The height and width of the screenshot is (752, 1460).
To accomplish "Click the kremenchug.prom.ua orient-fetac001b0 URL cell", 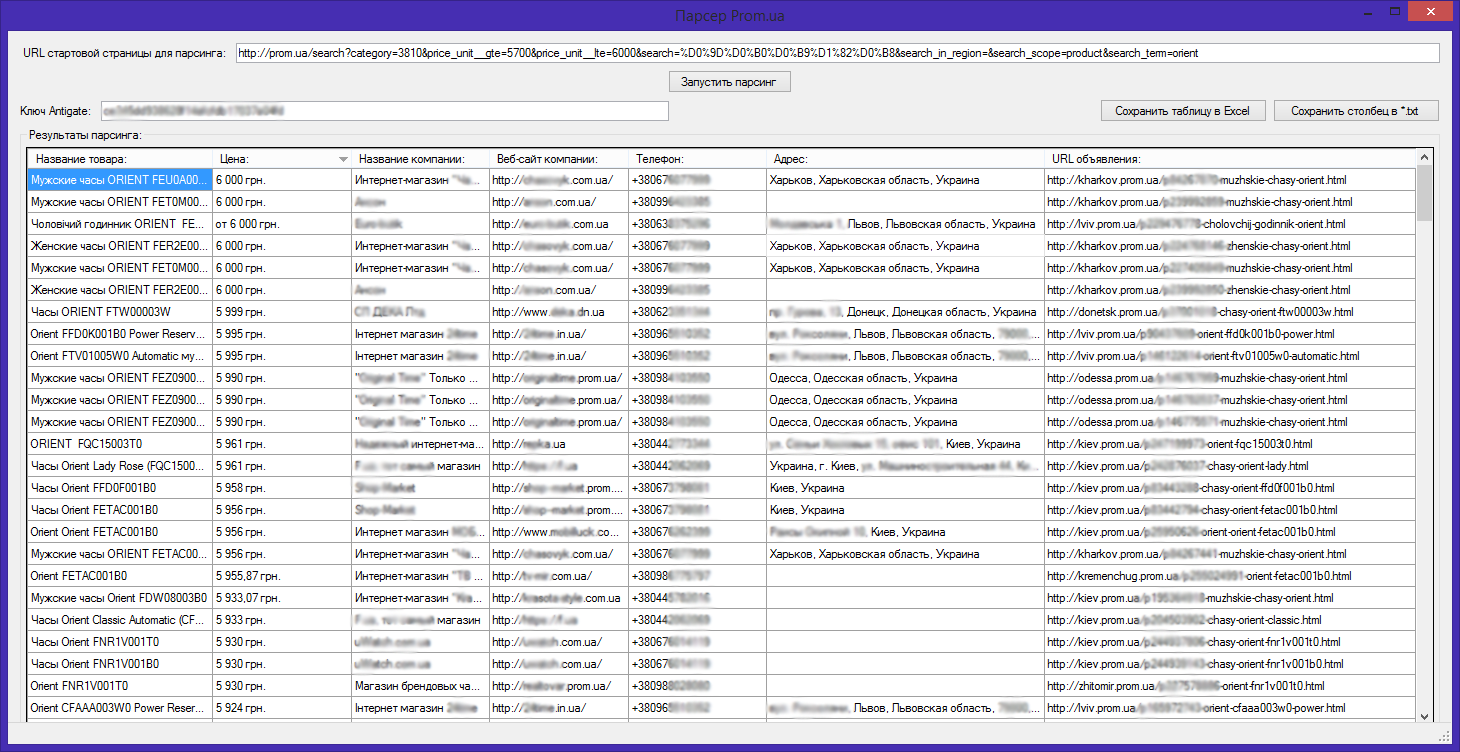I will tap(1230, 576).
